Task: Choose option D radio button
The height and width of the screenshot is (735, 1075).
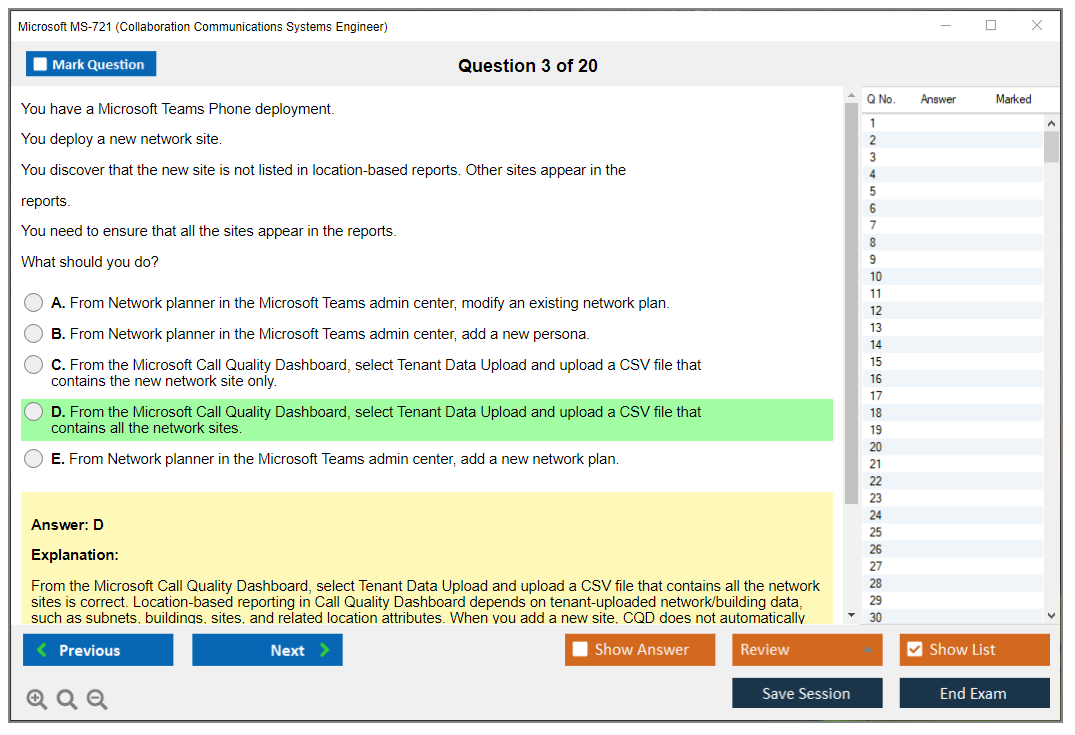Action: point(34,411)
